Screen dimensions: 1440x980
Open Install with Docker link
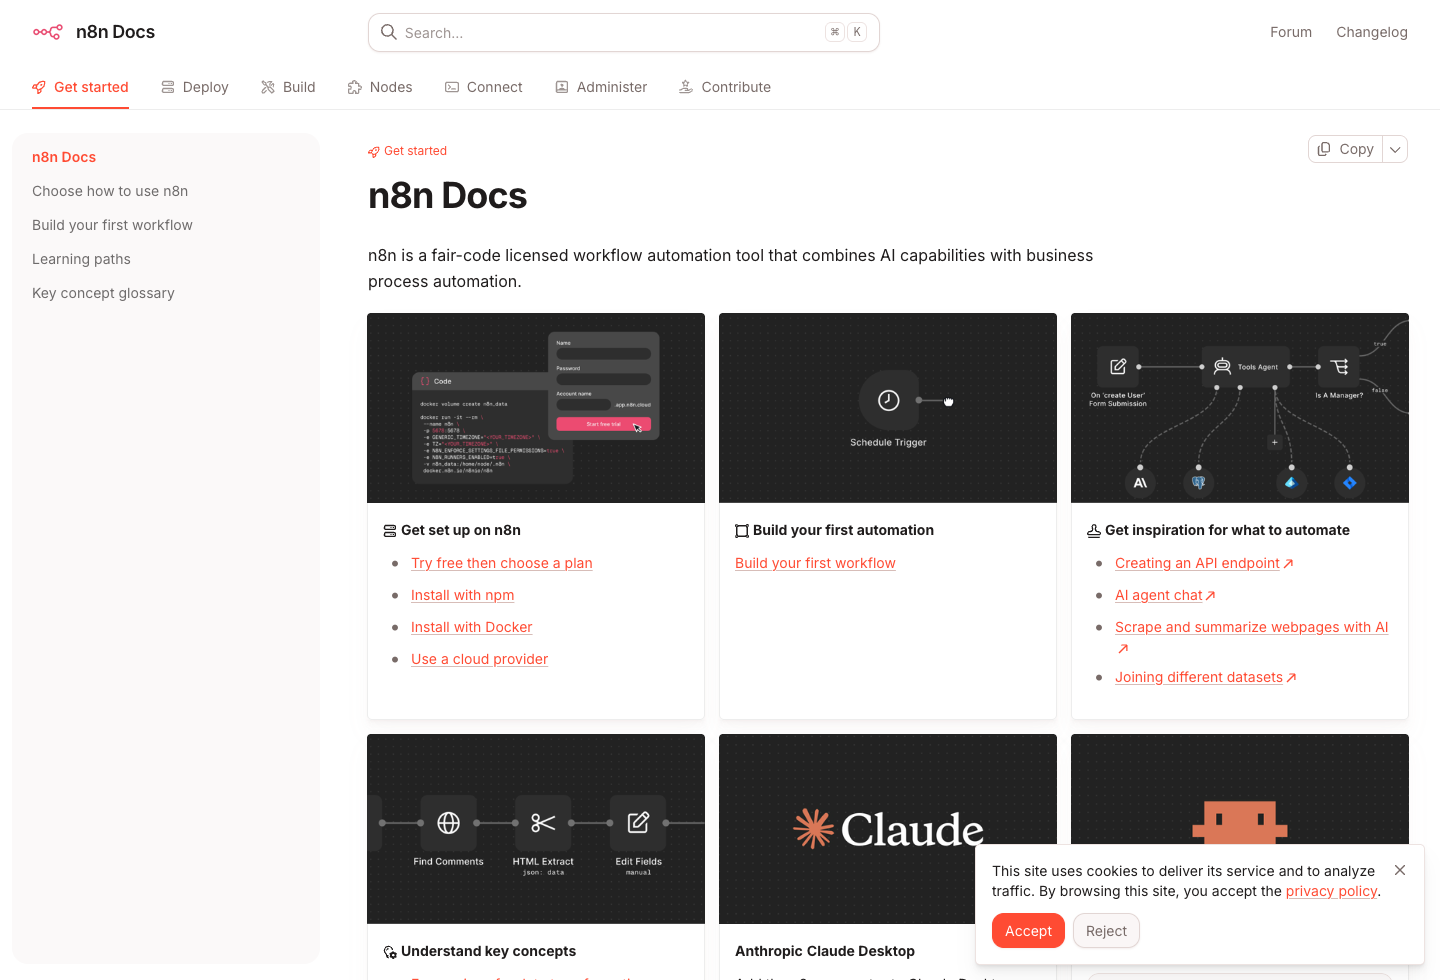click(x=472, y=627)
